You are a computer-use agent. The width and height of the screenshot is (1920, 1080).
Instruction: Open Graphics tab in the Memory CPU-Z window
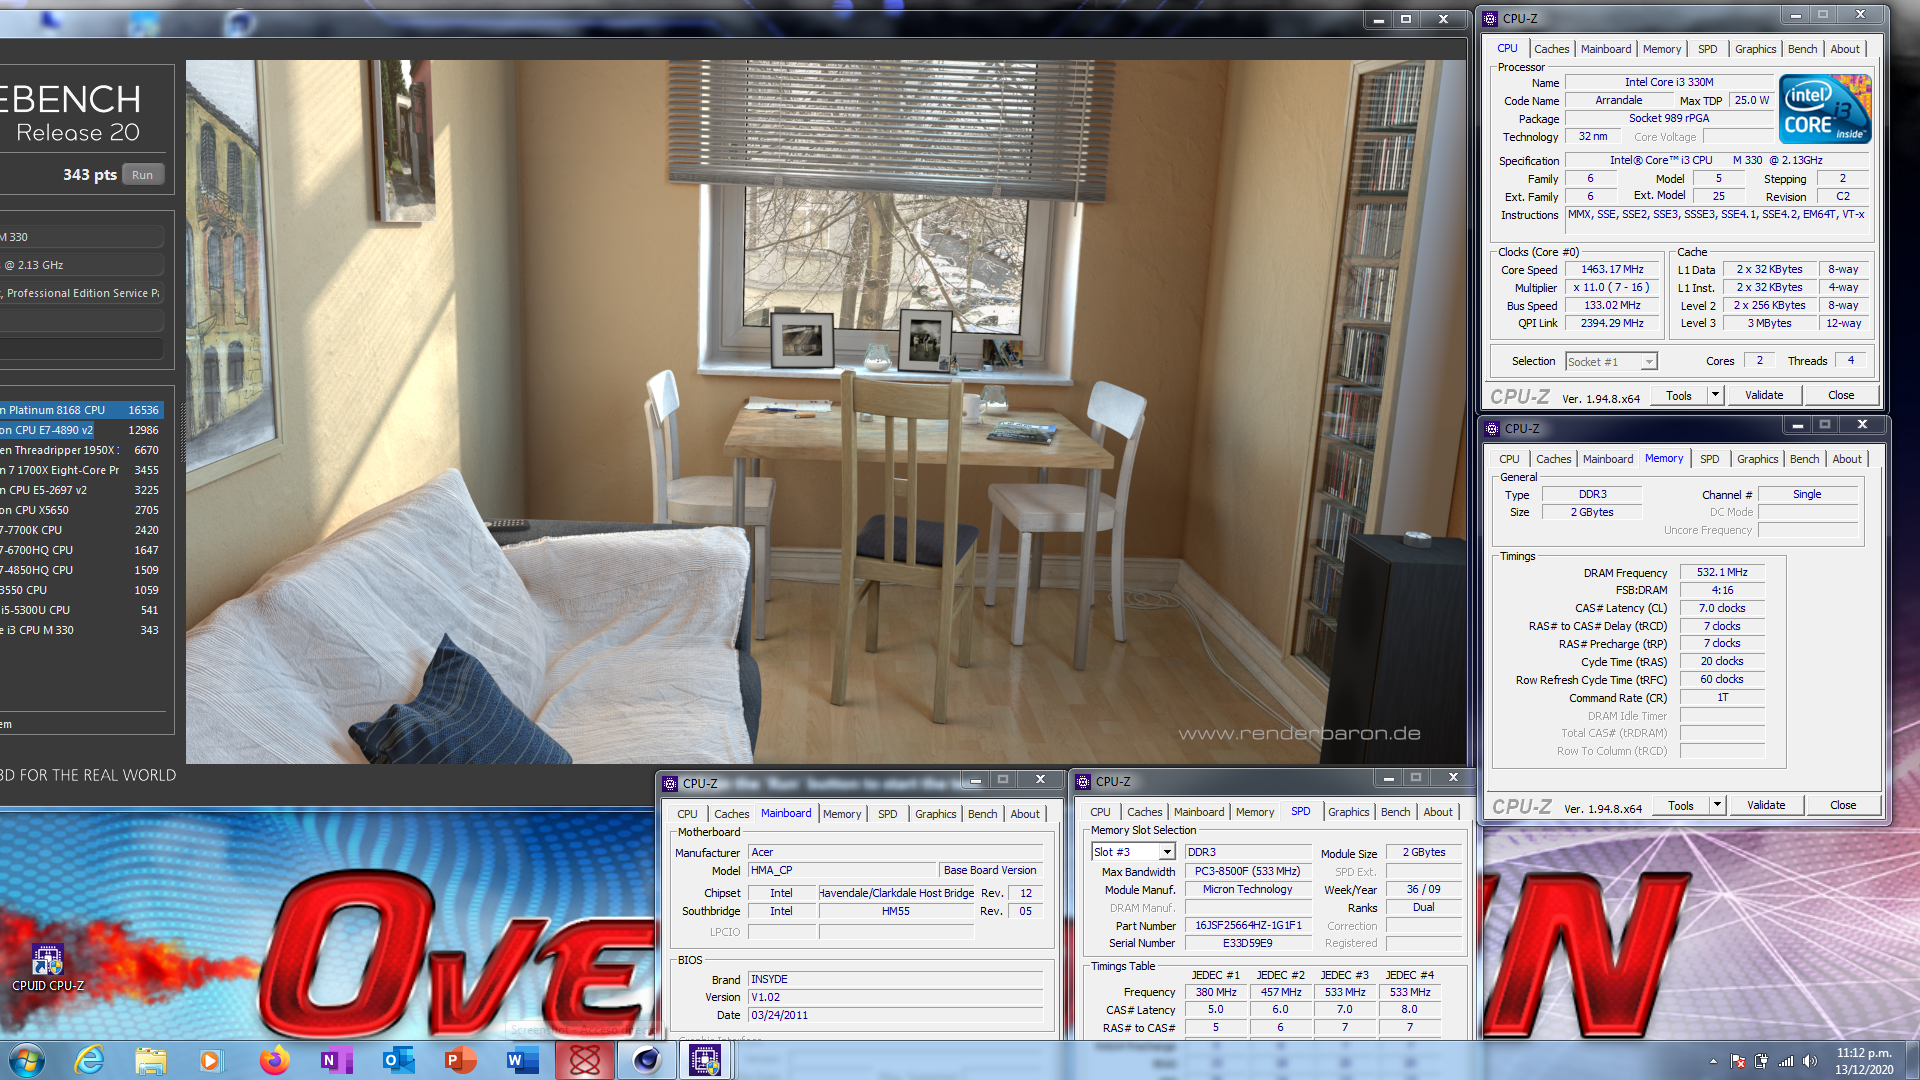point(1757,459)
